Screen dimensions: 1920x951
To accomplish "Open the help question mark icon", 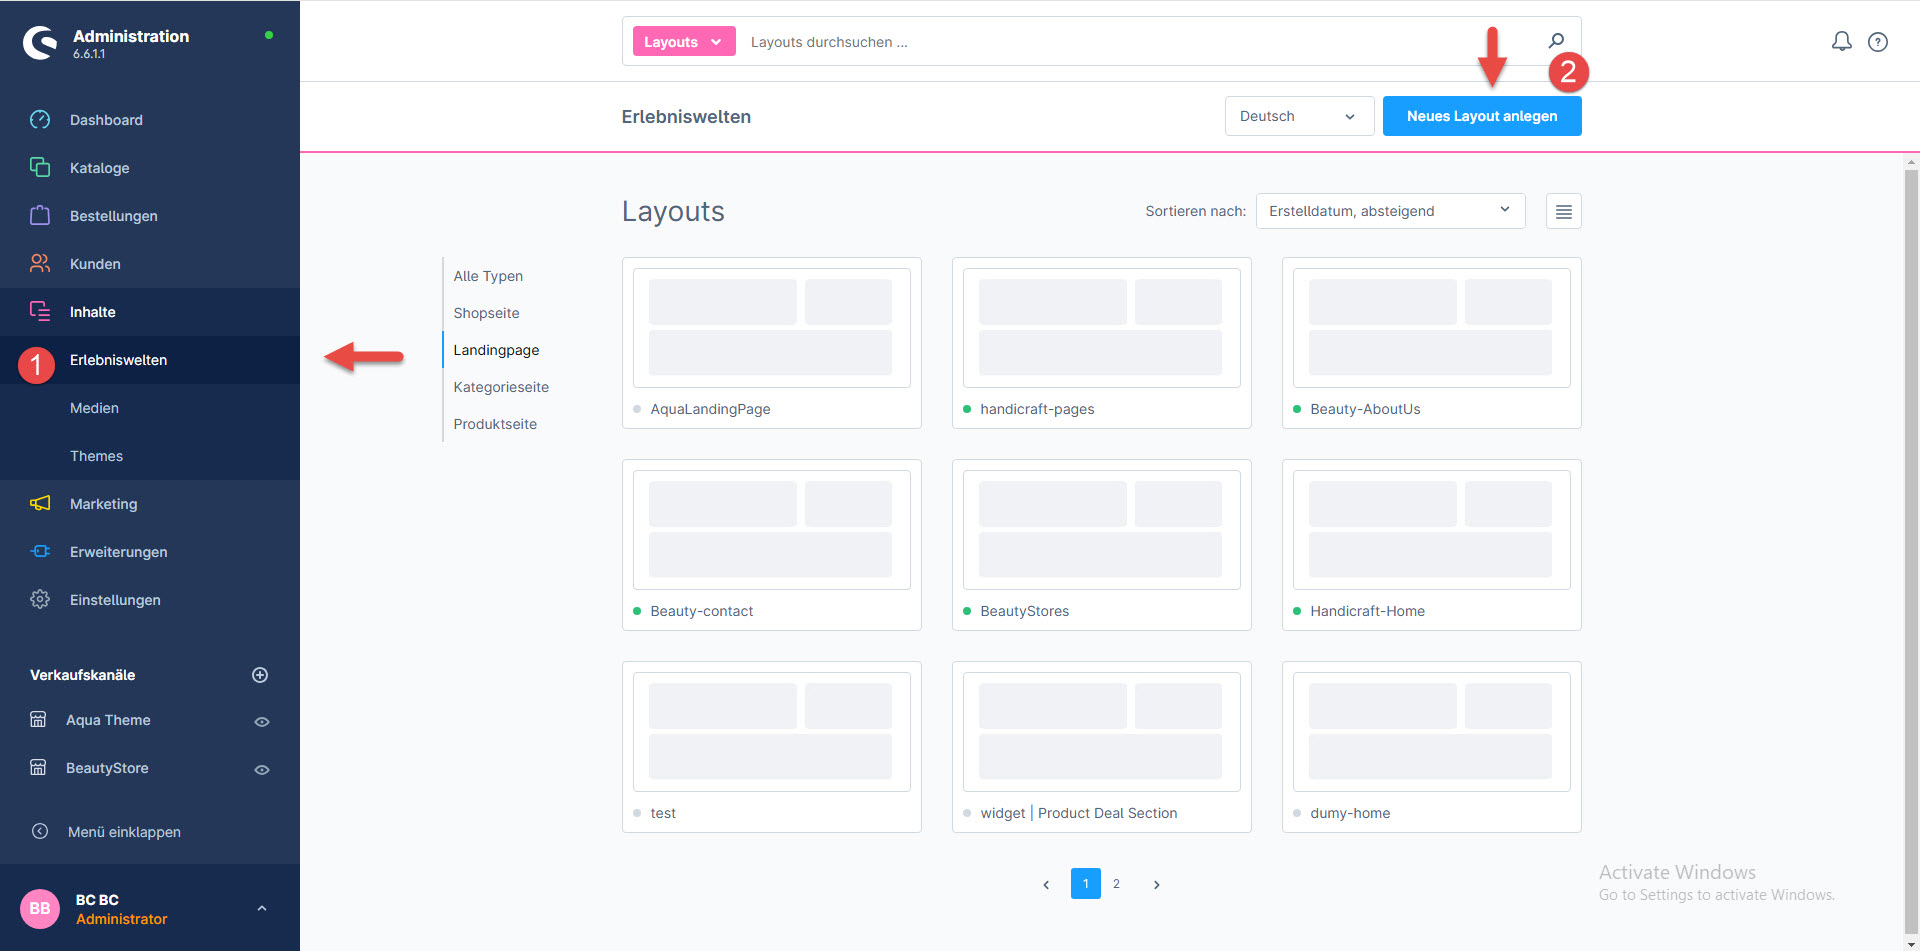I will (x=1878, y=42).
